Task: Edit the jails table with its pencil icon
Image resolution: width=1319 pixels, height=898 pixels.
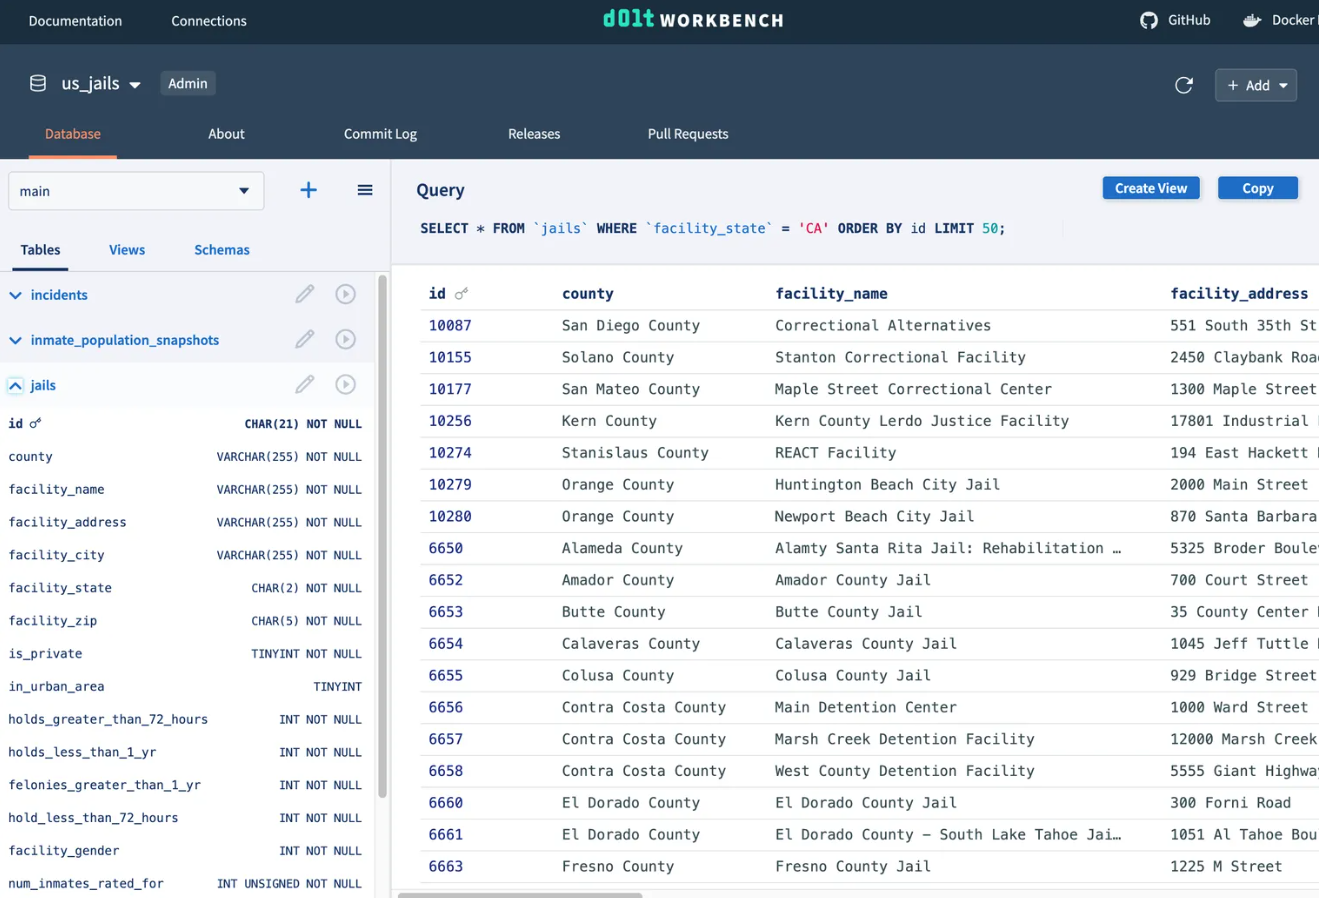Action: 305,384
